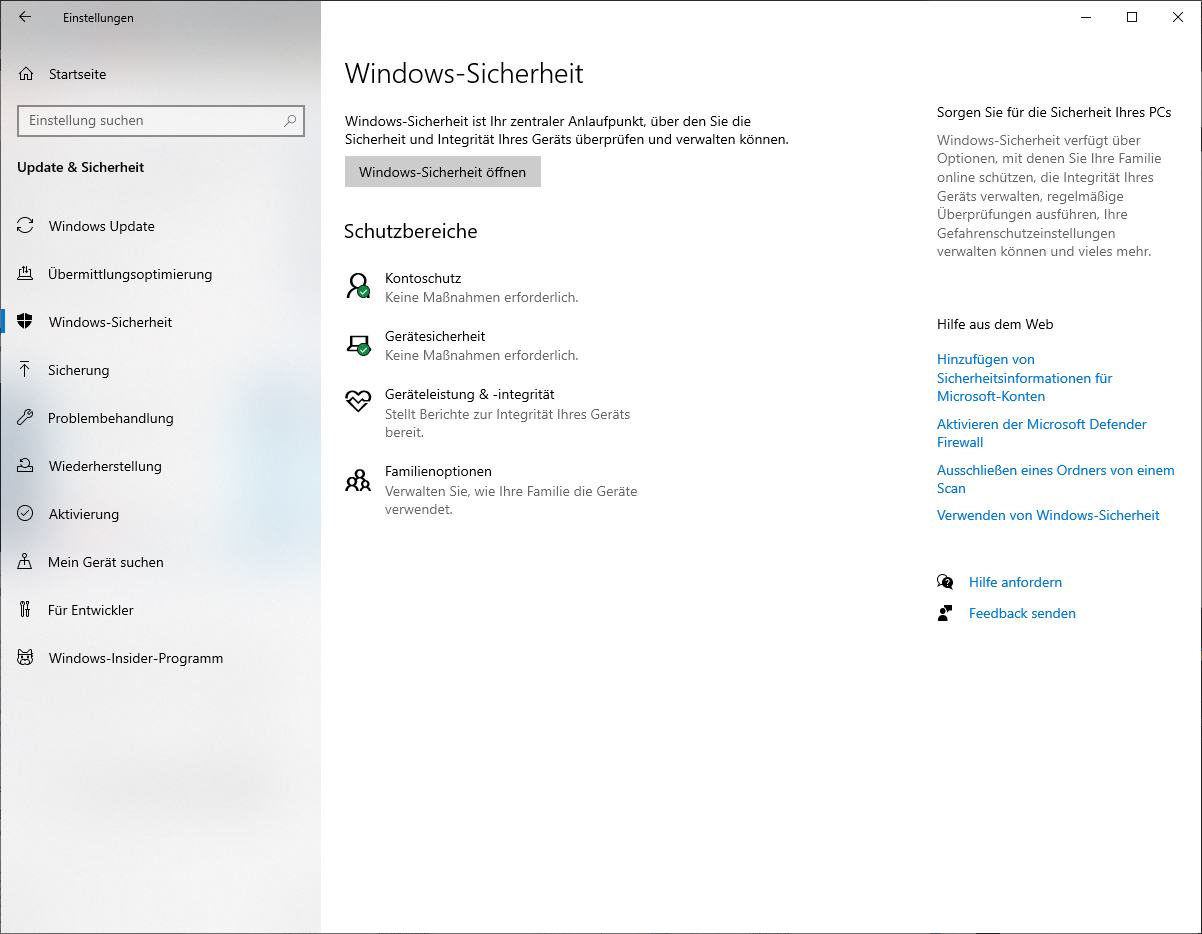
Task: Click the Hilfe anfordern chat icon
Action: tap(945, 582)
